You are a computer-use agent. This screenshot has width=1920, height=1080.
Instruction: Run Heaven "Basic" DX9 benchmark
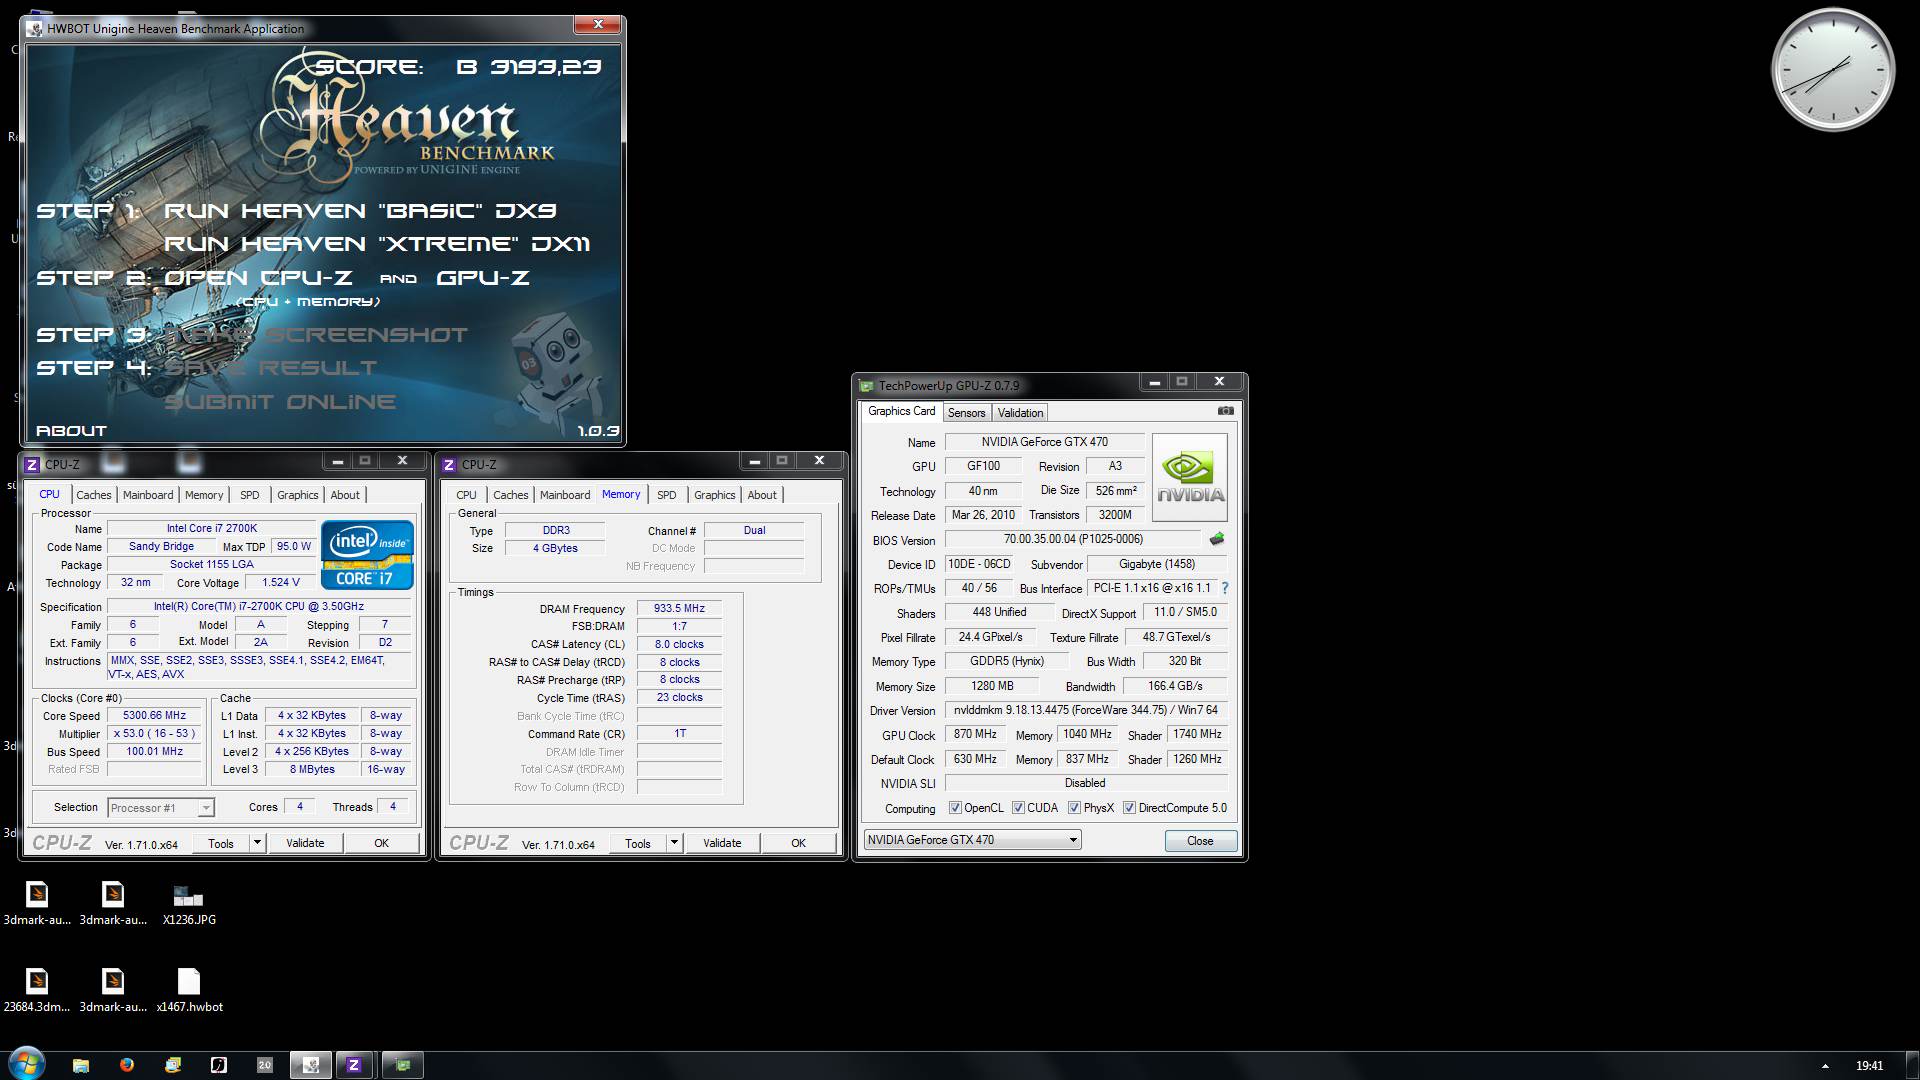[x=360, y=211]
